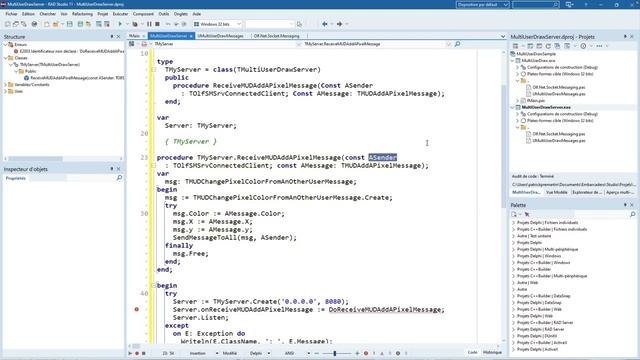Click search icon in Inspecteur d'objets

pyautogui.click(x=119, y=178)
